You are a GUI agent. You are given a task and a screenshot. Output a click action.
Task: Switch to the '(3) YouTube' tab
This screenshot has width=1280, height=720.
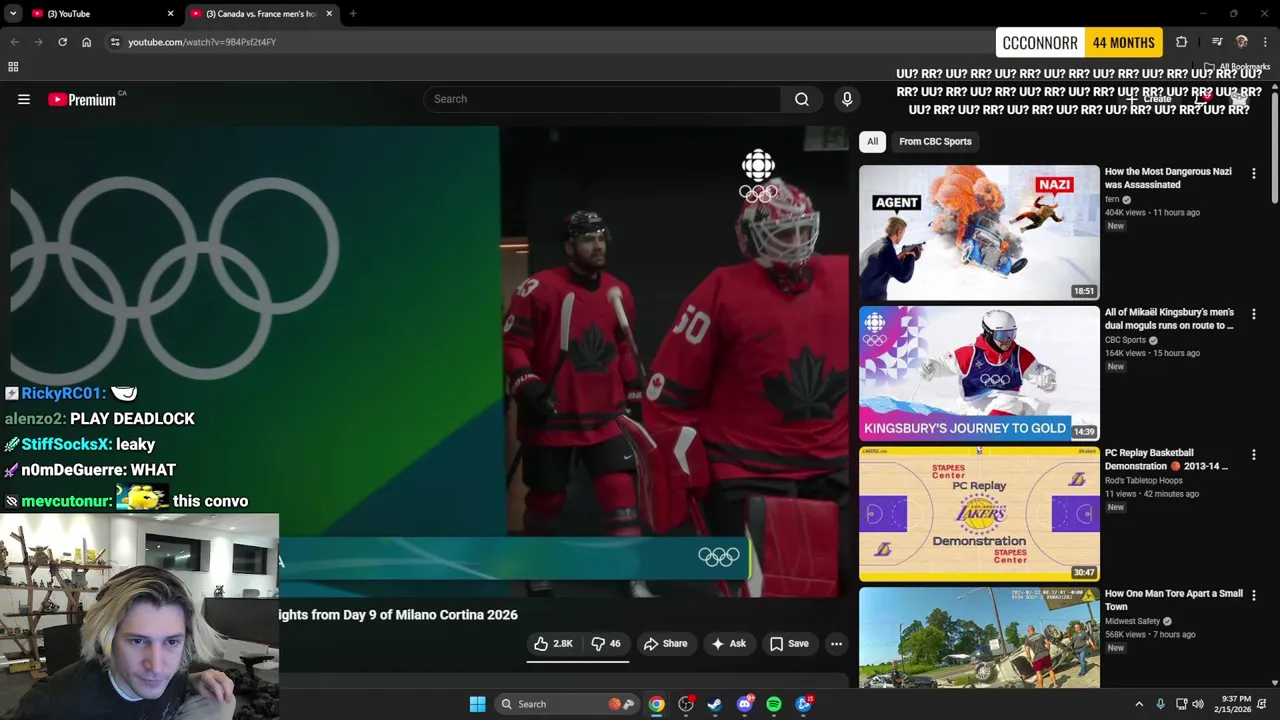click(x=100, y=14)
